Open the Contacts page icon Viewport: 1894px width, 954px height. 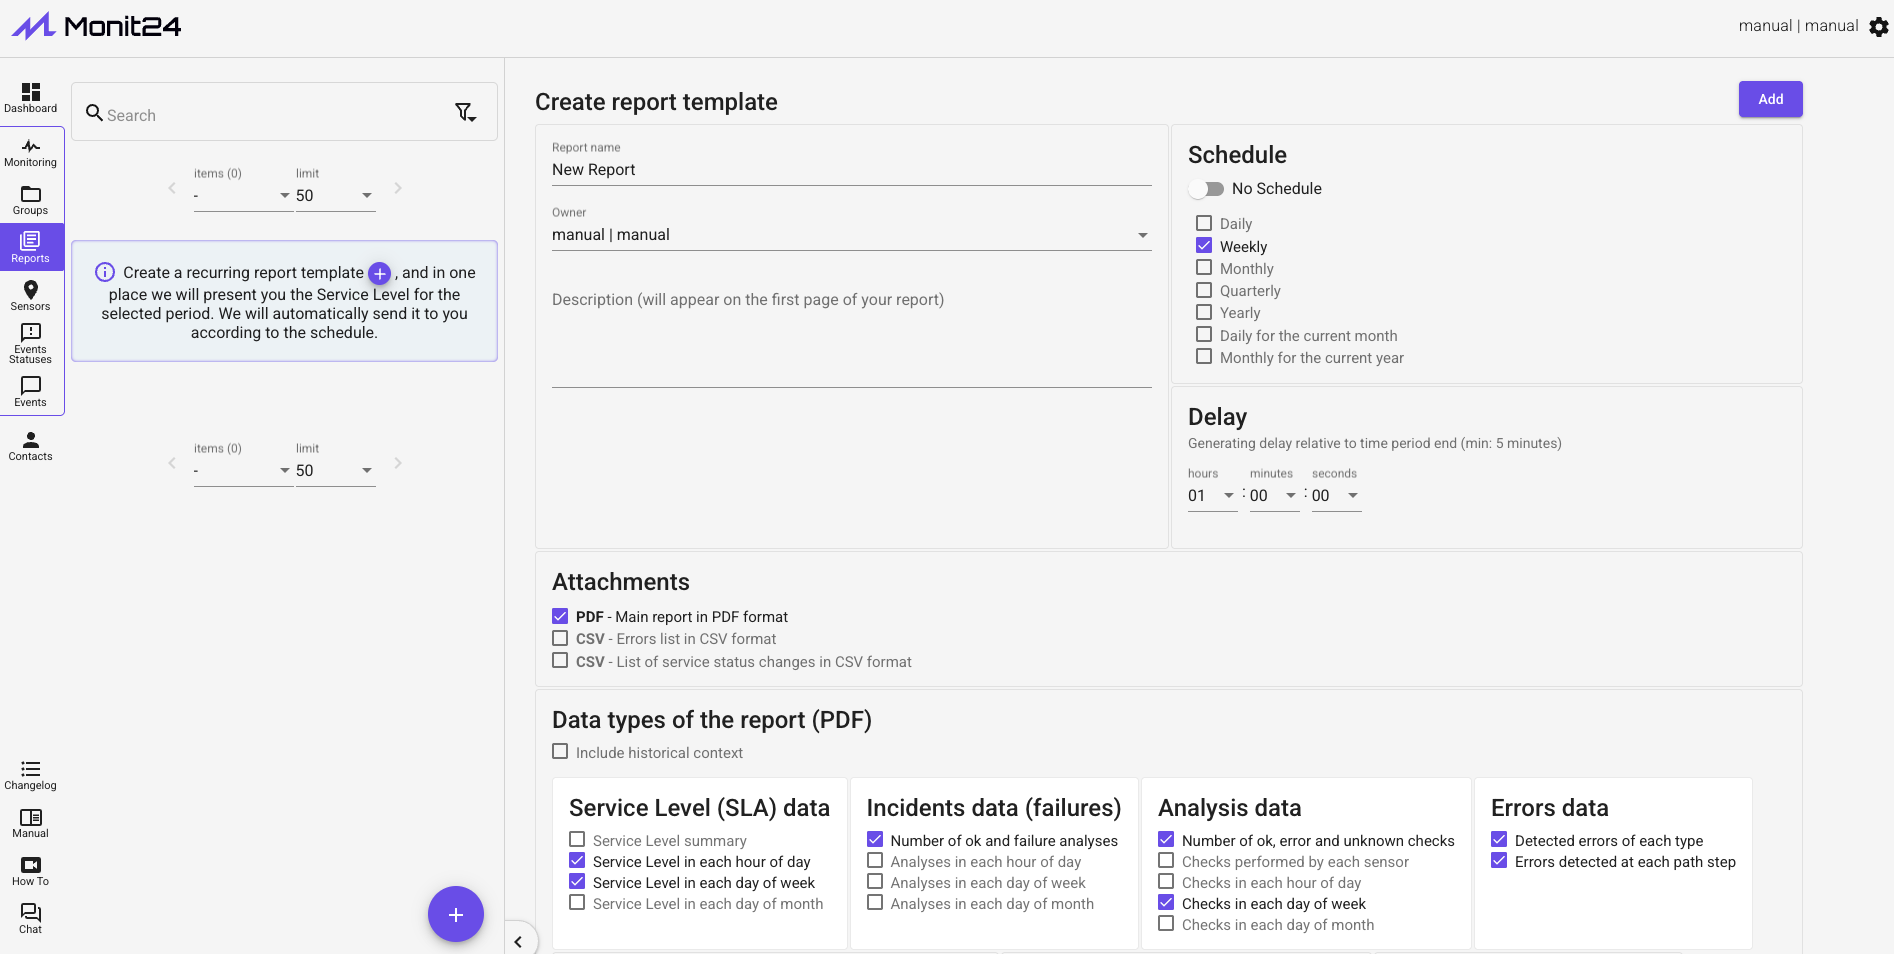31,446
